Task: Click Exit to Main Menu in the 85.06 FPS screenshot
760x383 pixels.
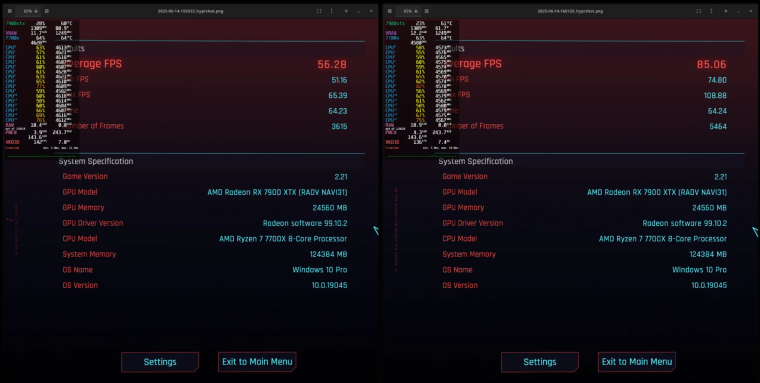Action: tap(637, 362)
